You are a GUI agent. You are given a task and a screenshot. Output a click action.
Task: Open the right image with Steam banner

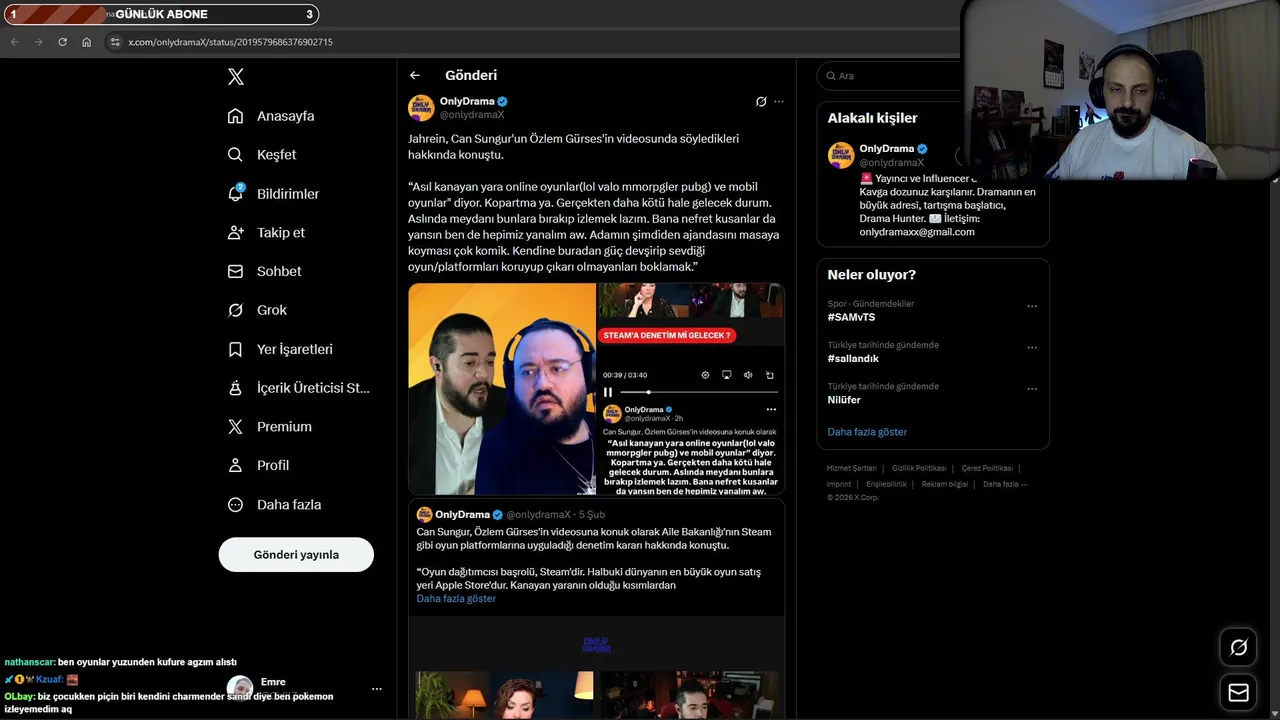tap(691, 389)
